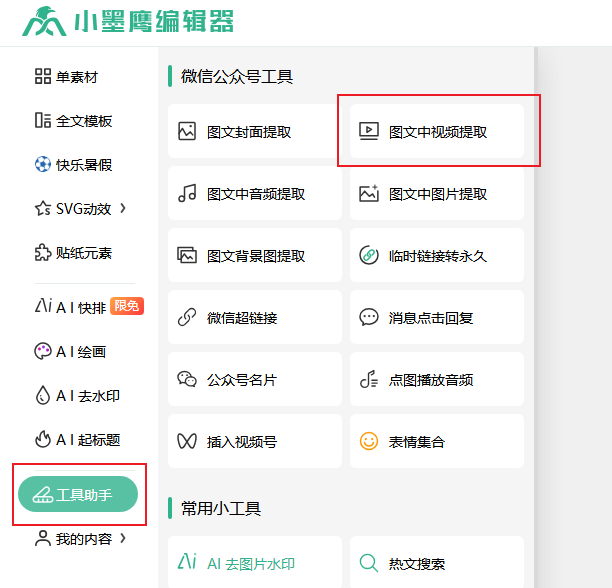This screenshot has width=612, height=588.
Task: Open the 贴纸元素 puzzle piece icon
Action: (x=43, y=253)
